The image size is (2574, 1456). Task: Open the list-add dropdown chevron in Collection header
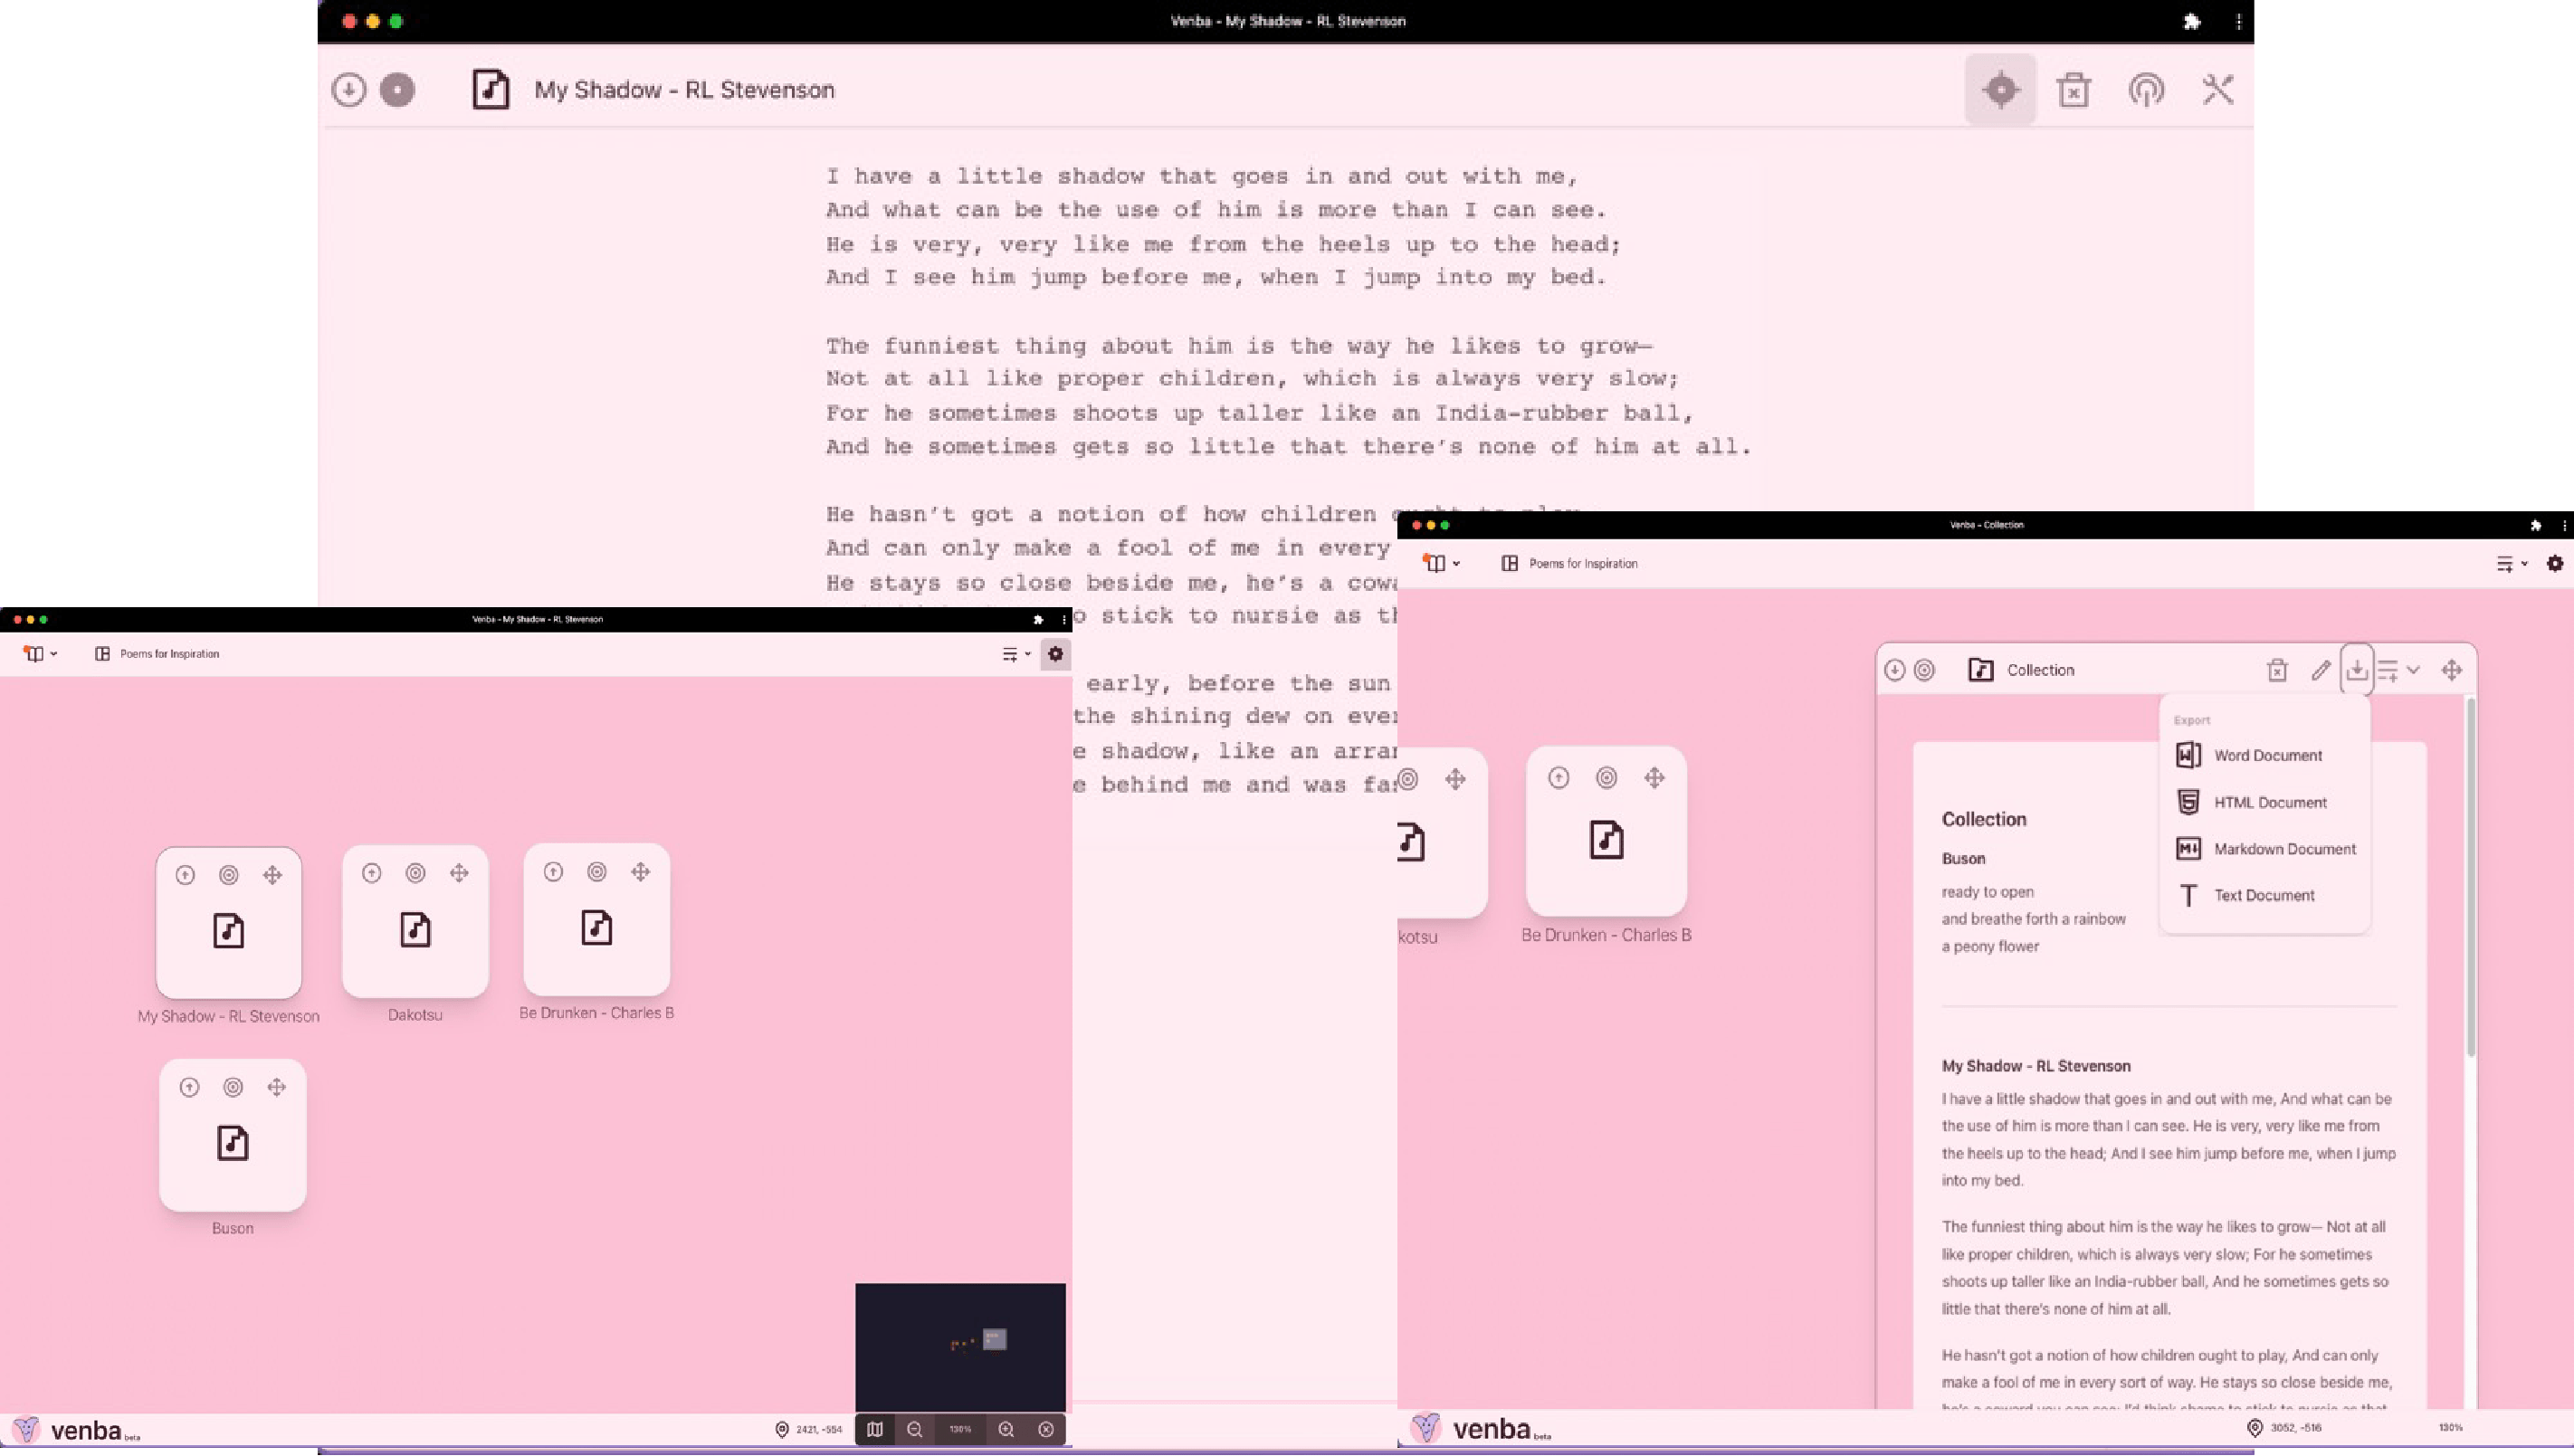(x=2412, y=670)
